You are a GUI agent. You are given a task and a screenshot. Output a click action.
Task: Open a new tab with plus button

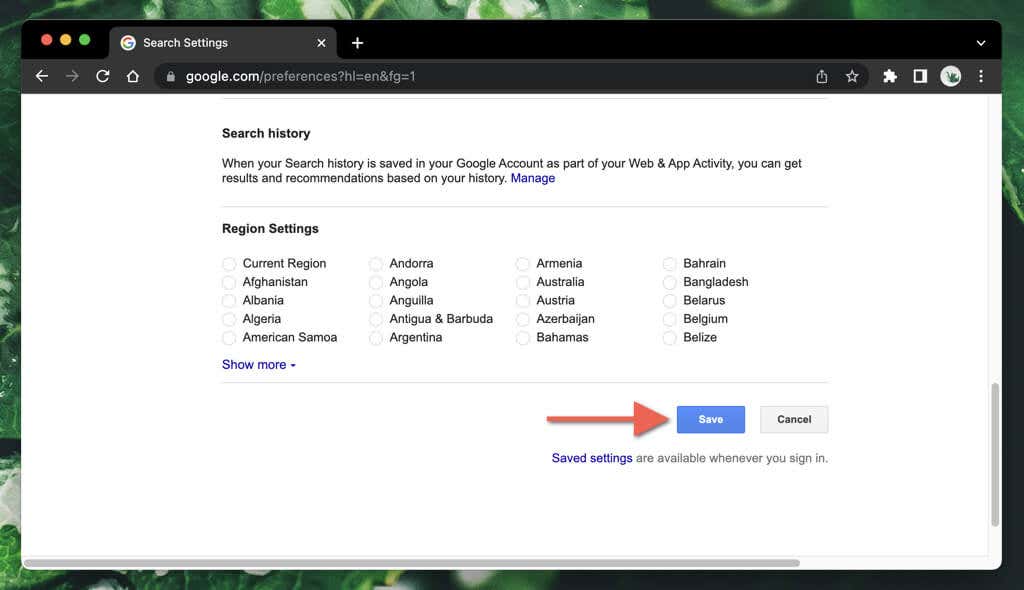[x=357, y=43]
